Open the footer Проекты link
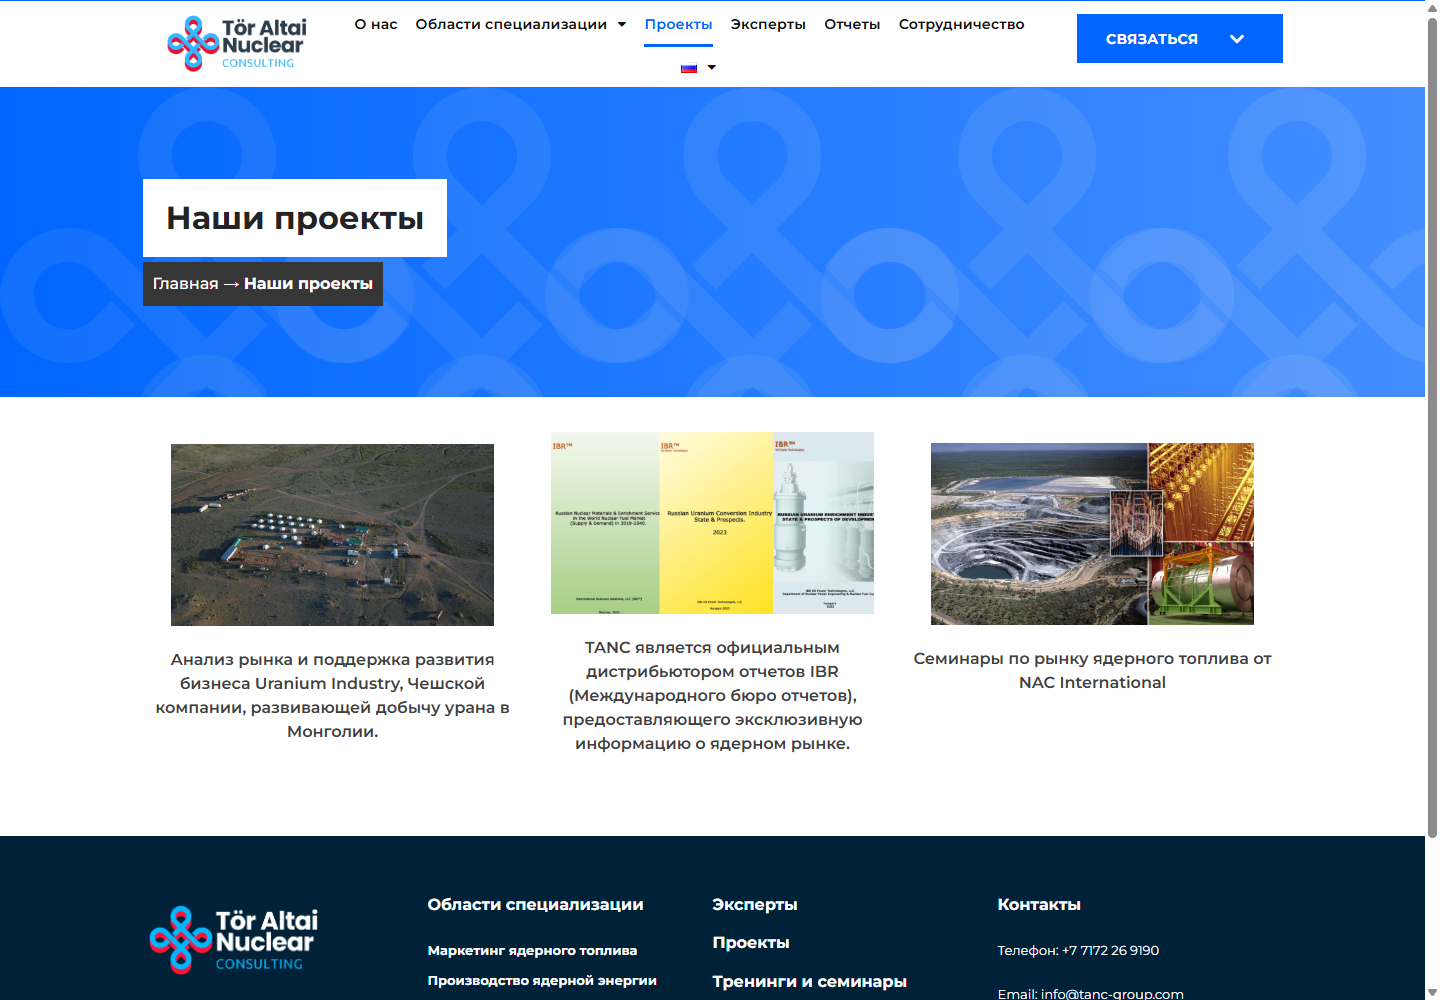The width and height of the screenshot is (1440, 1000). 751,943
